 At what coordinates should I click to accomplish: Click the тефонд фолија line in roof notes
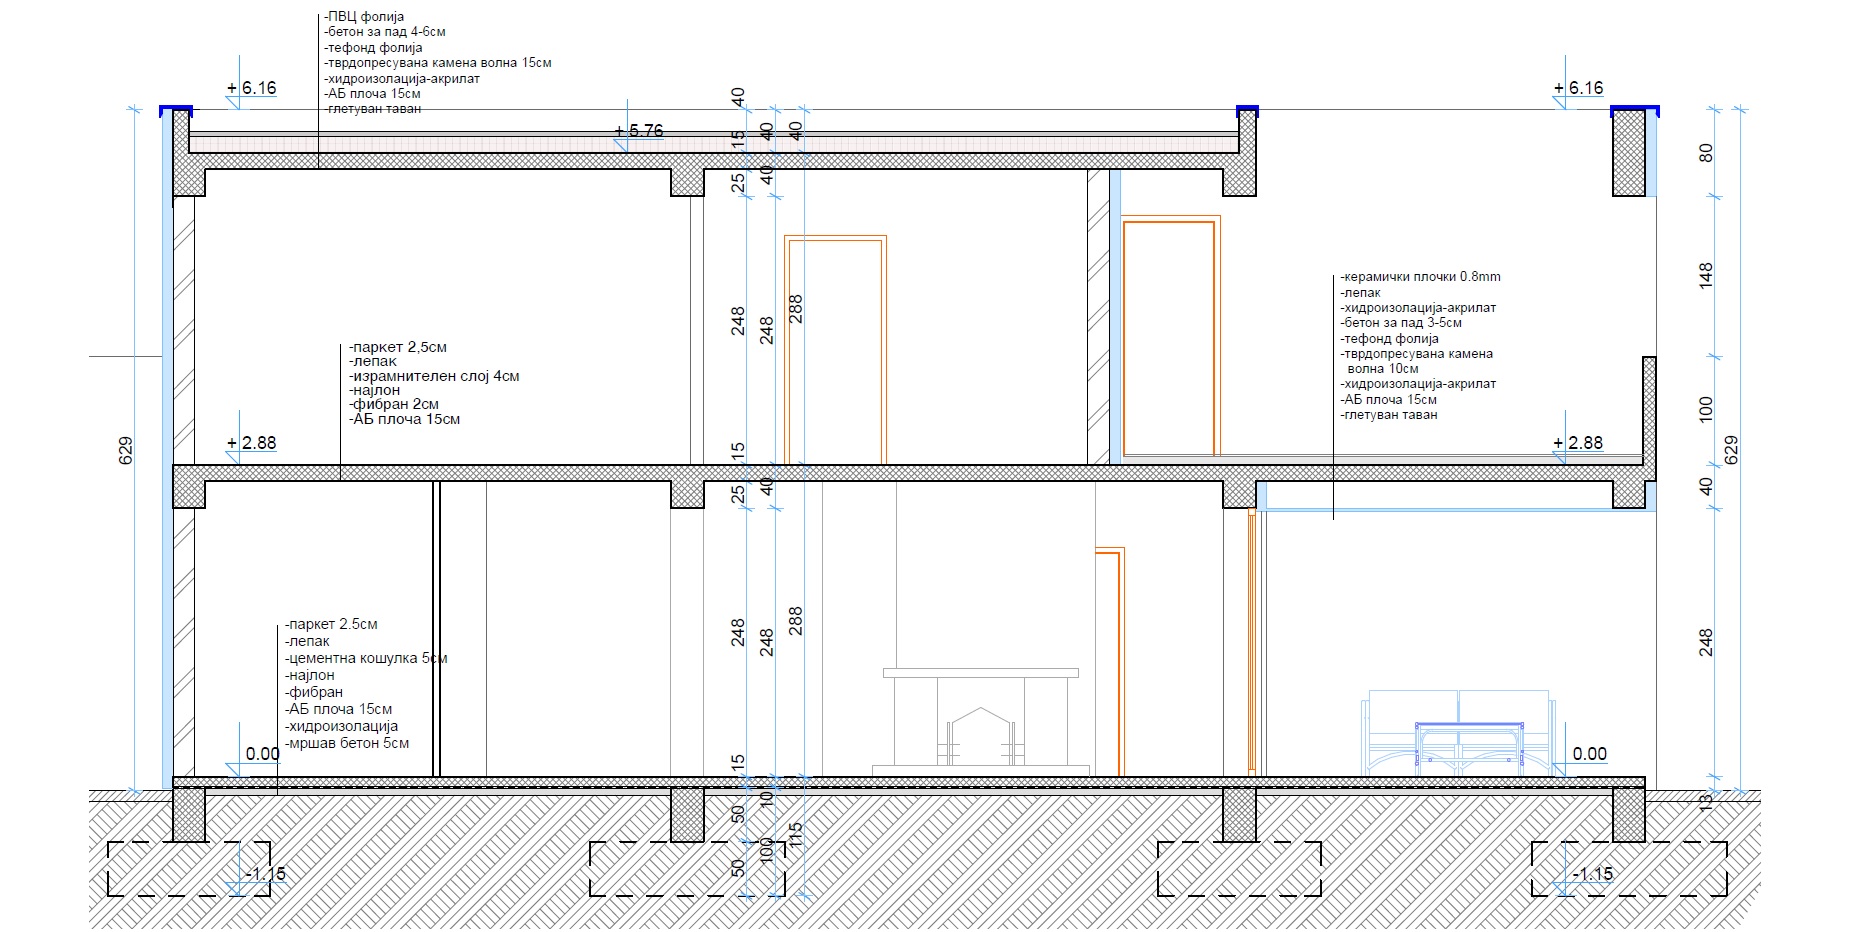tap(373, 48)
